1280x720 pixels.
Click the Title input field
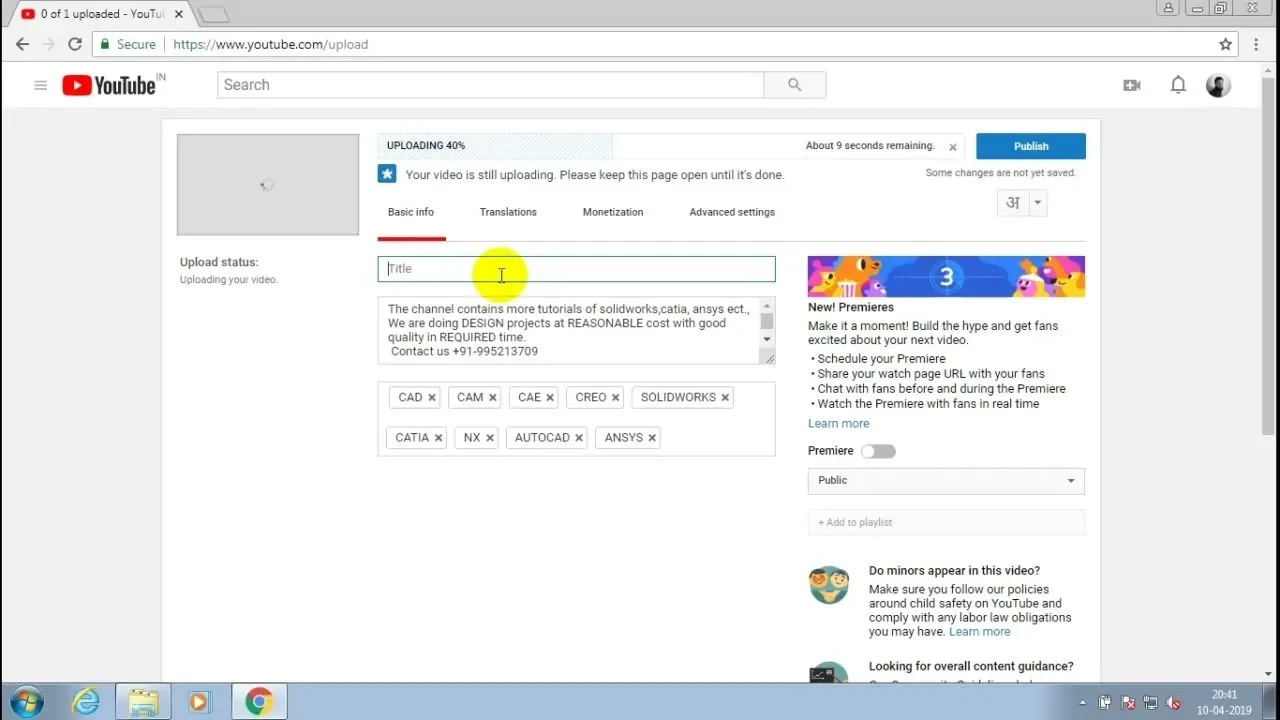576,269
